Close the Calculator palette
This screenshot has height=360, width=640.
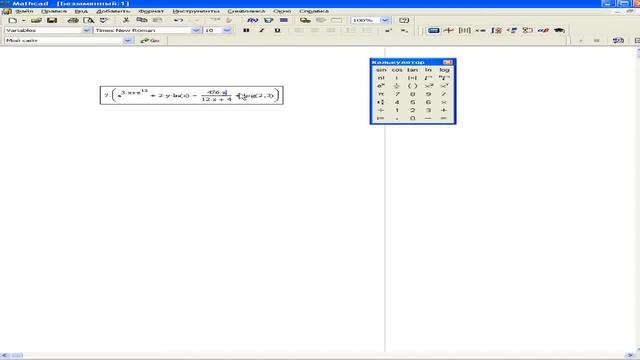[447, 62]
